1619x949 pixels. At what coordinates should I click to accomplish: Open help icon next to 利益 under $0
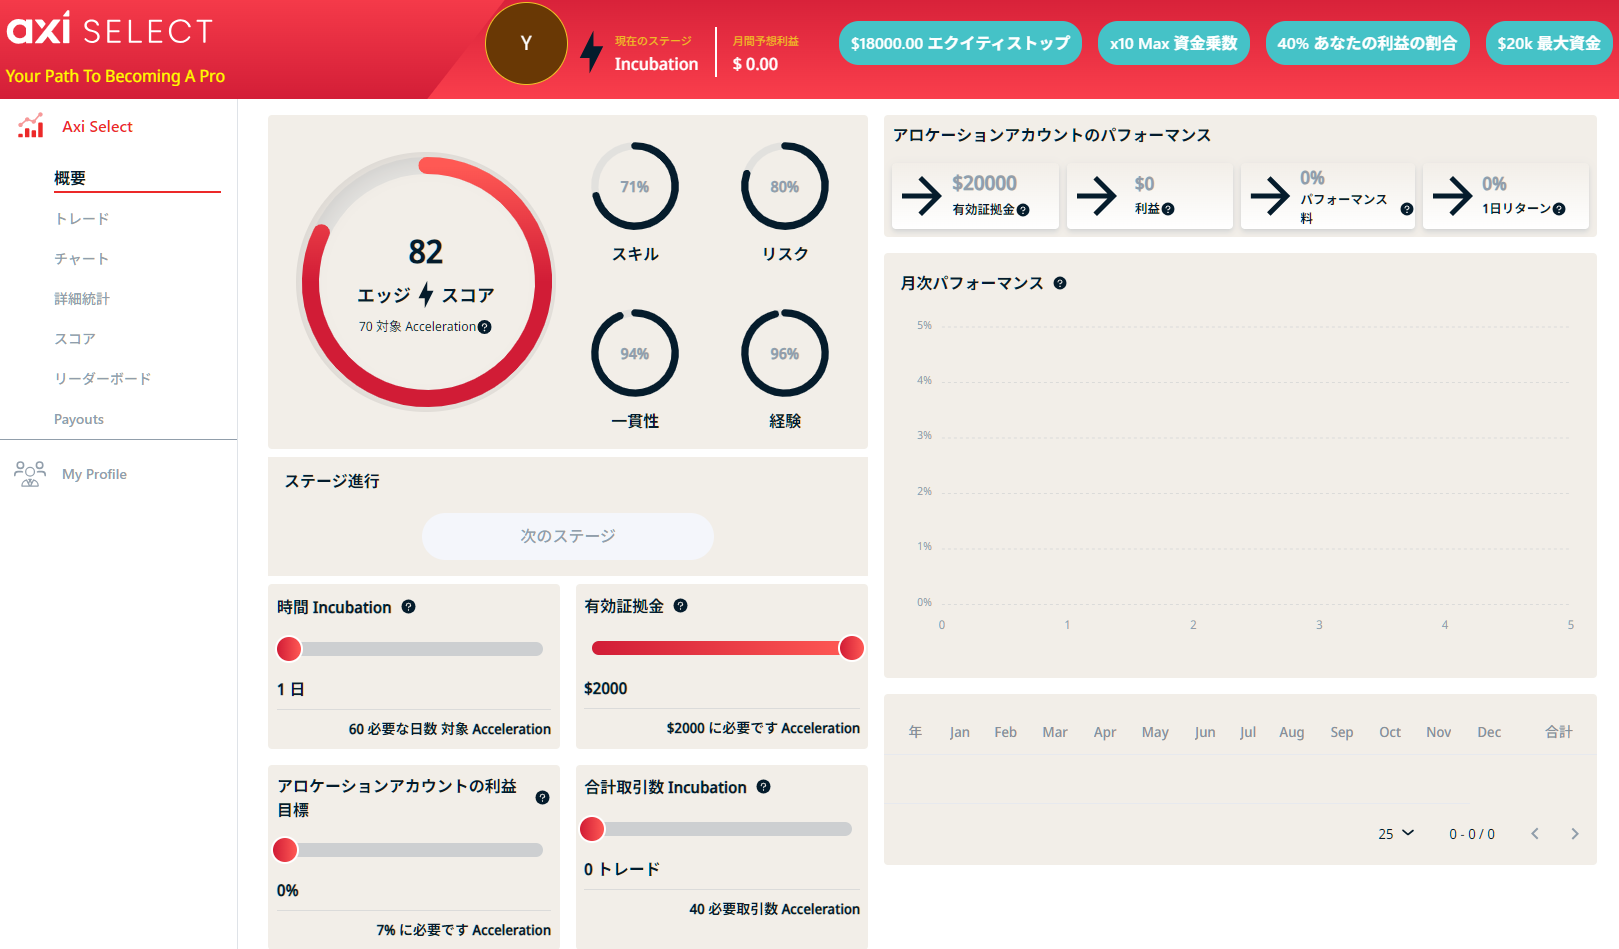click(x=1168, y=209)
